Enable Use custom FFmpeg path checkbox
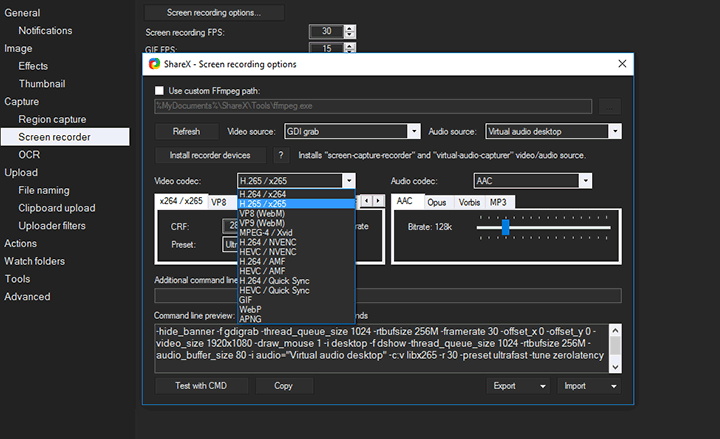 click(x=160, y=90)
